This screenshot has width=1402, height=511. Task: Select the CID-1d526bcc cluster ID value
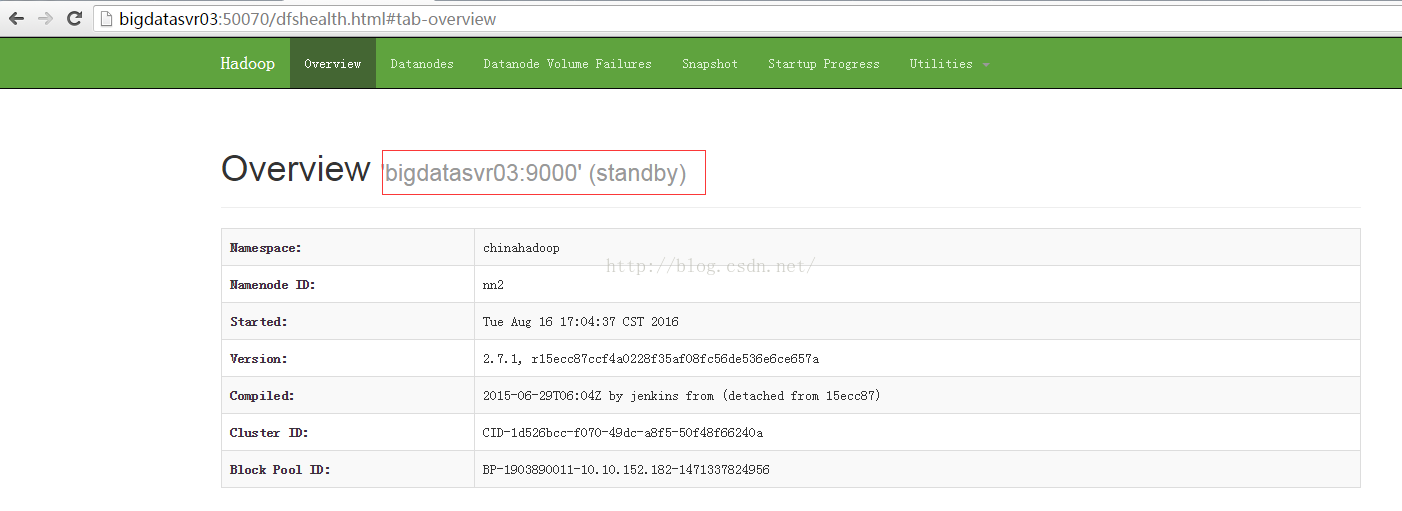tap(623, 432)
